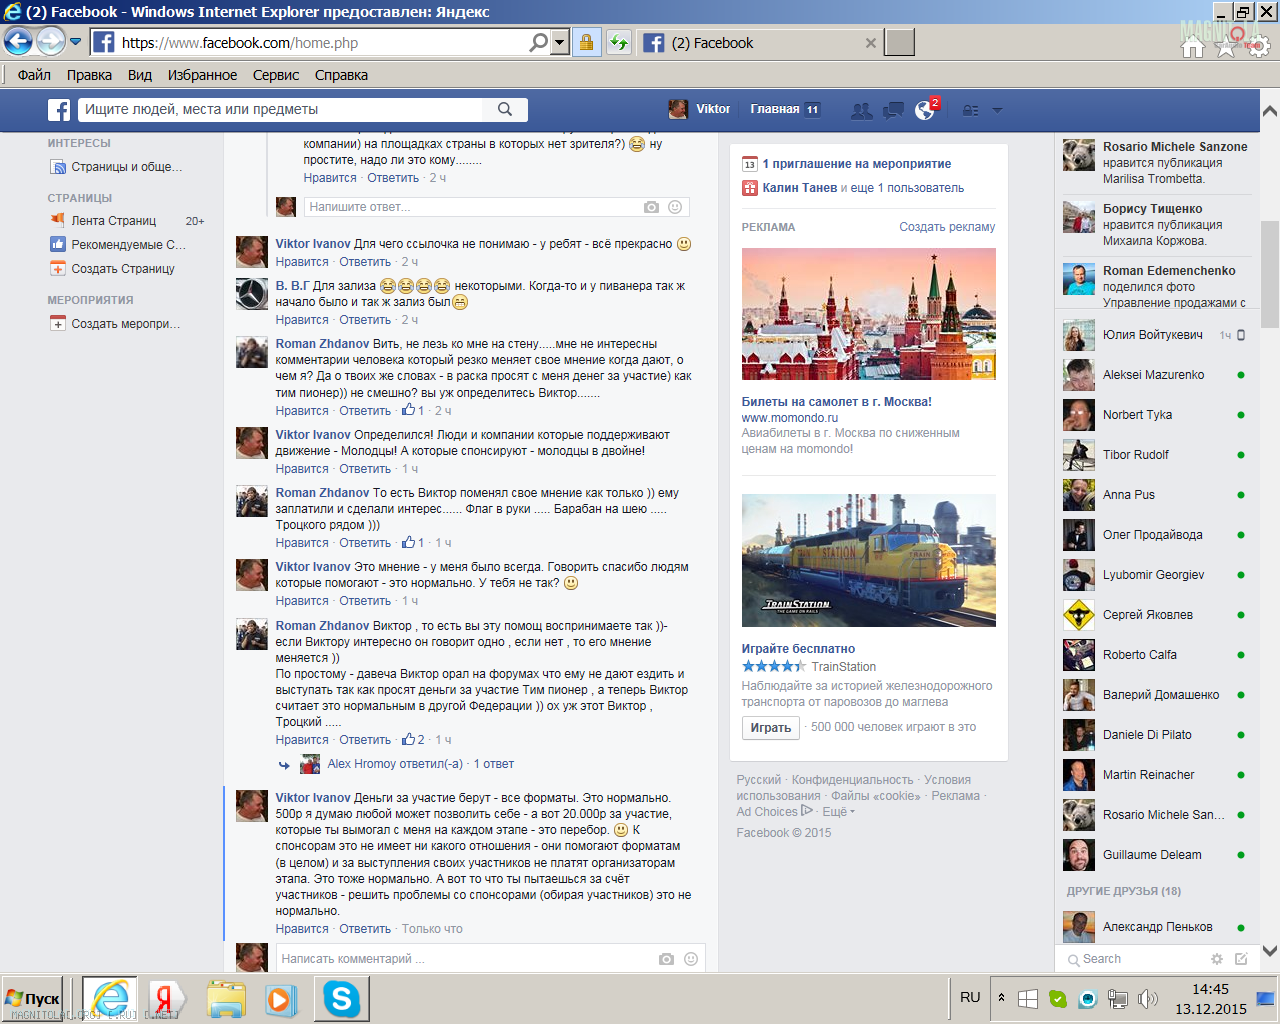The height and width of the screenshot is (1024, 1280).
Task: Open the Справка menu
Action: point(341,75)
